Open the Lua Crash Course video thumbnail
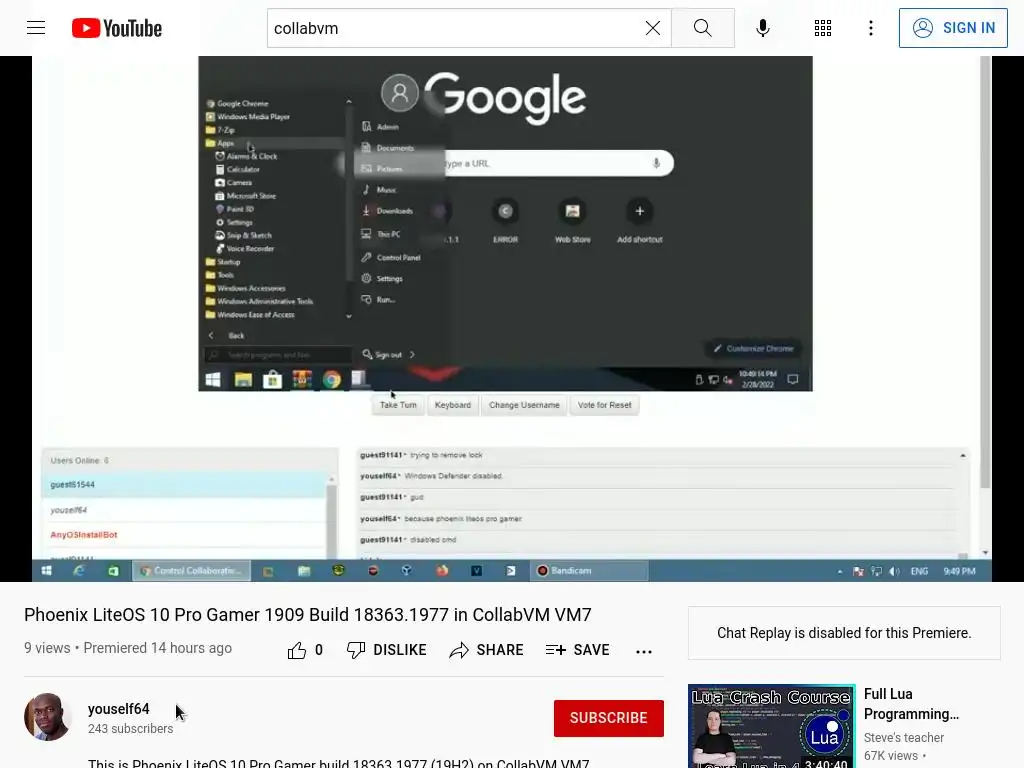Image resolution: width=1024 pixels, height=768 pixels. coord(771,726)
